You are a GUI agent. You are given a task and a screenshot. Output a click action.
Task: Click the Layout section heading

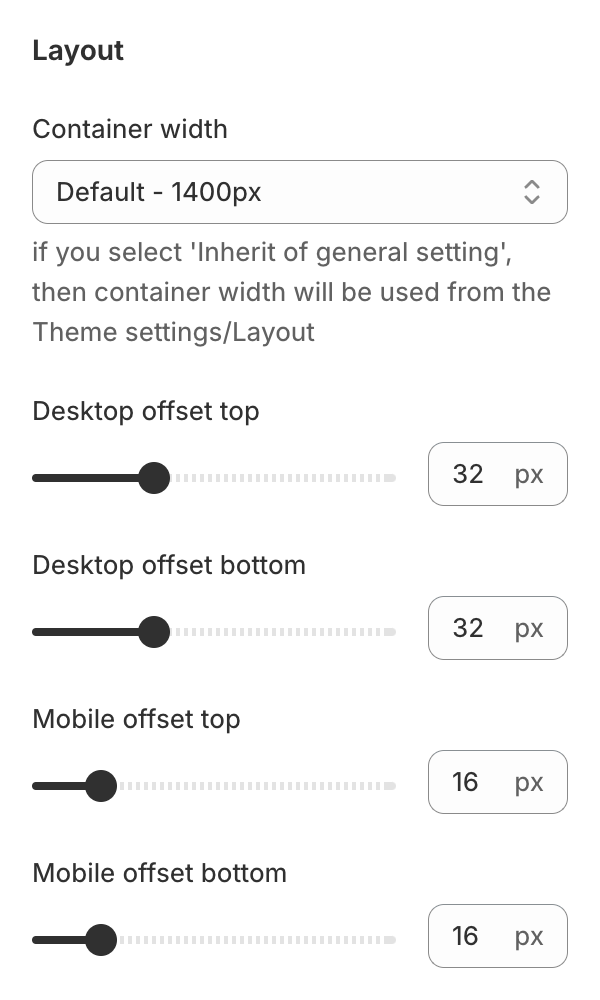(x=78, y=51)
